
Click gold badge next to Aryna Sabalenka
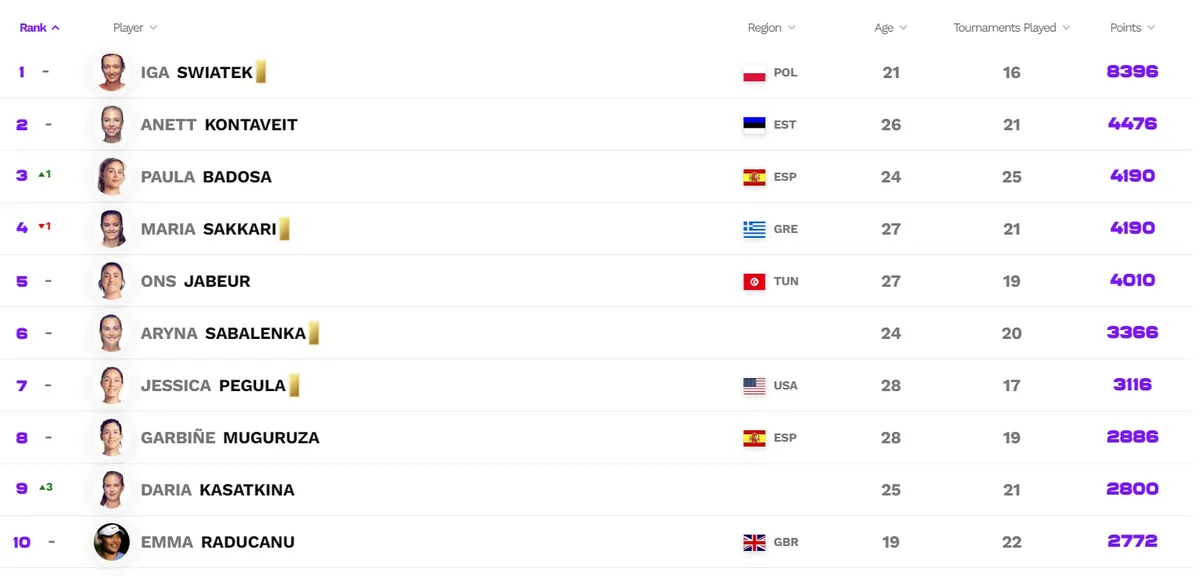314,333
